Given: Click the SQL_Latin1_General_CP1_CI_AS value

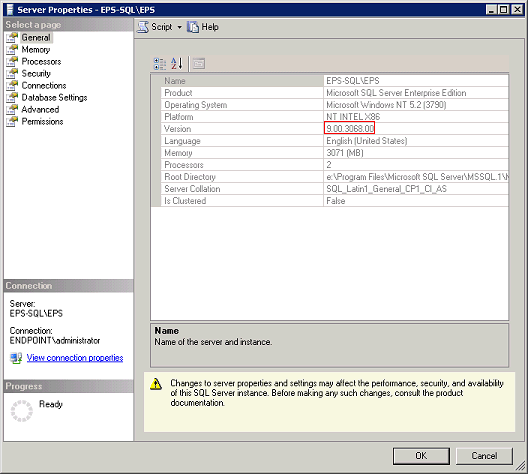Looking at the screenshot, I should [387, 189].
